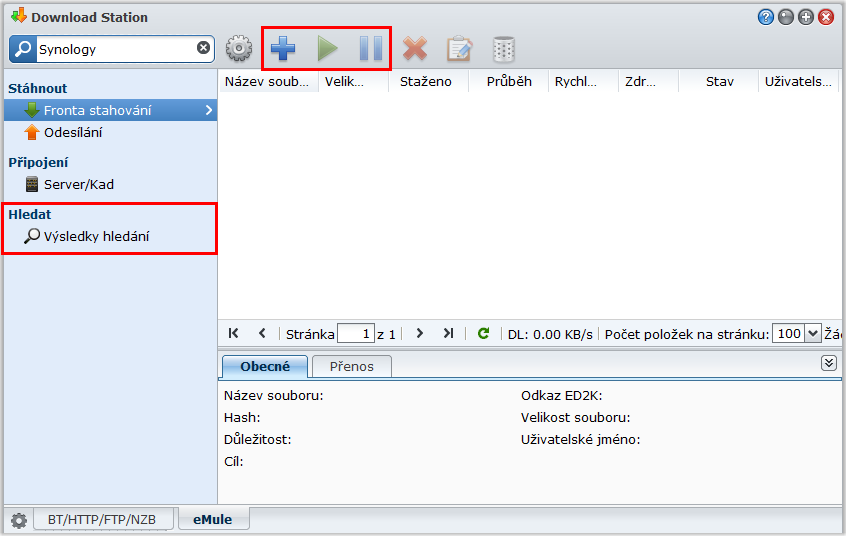
Task: Open the toolbar gear settings
Action: pyautogui.click(x=239, y=49)
